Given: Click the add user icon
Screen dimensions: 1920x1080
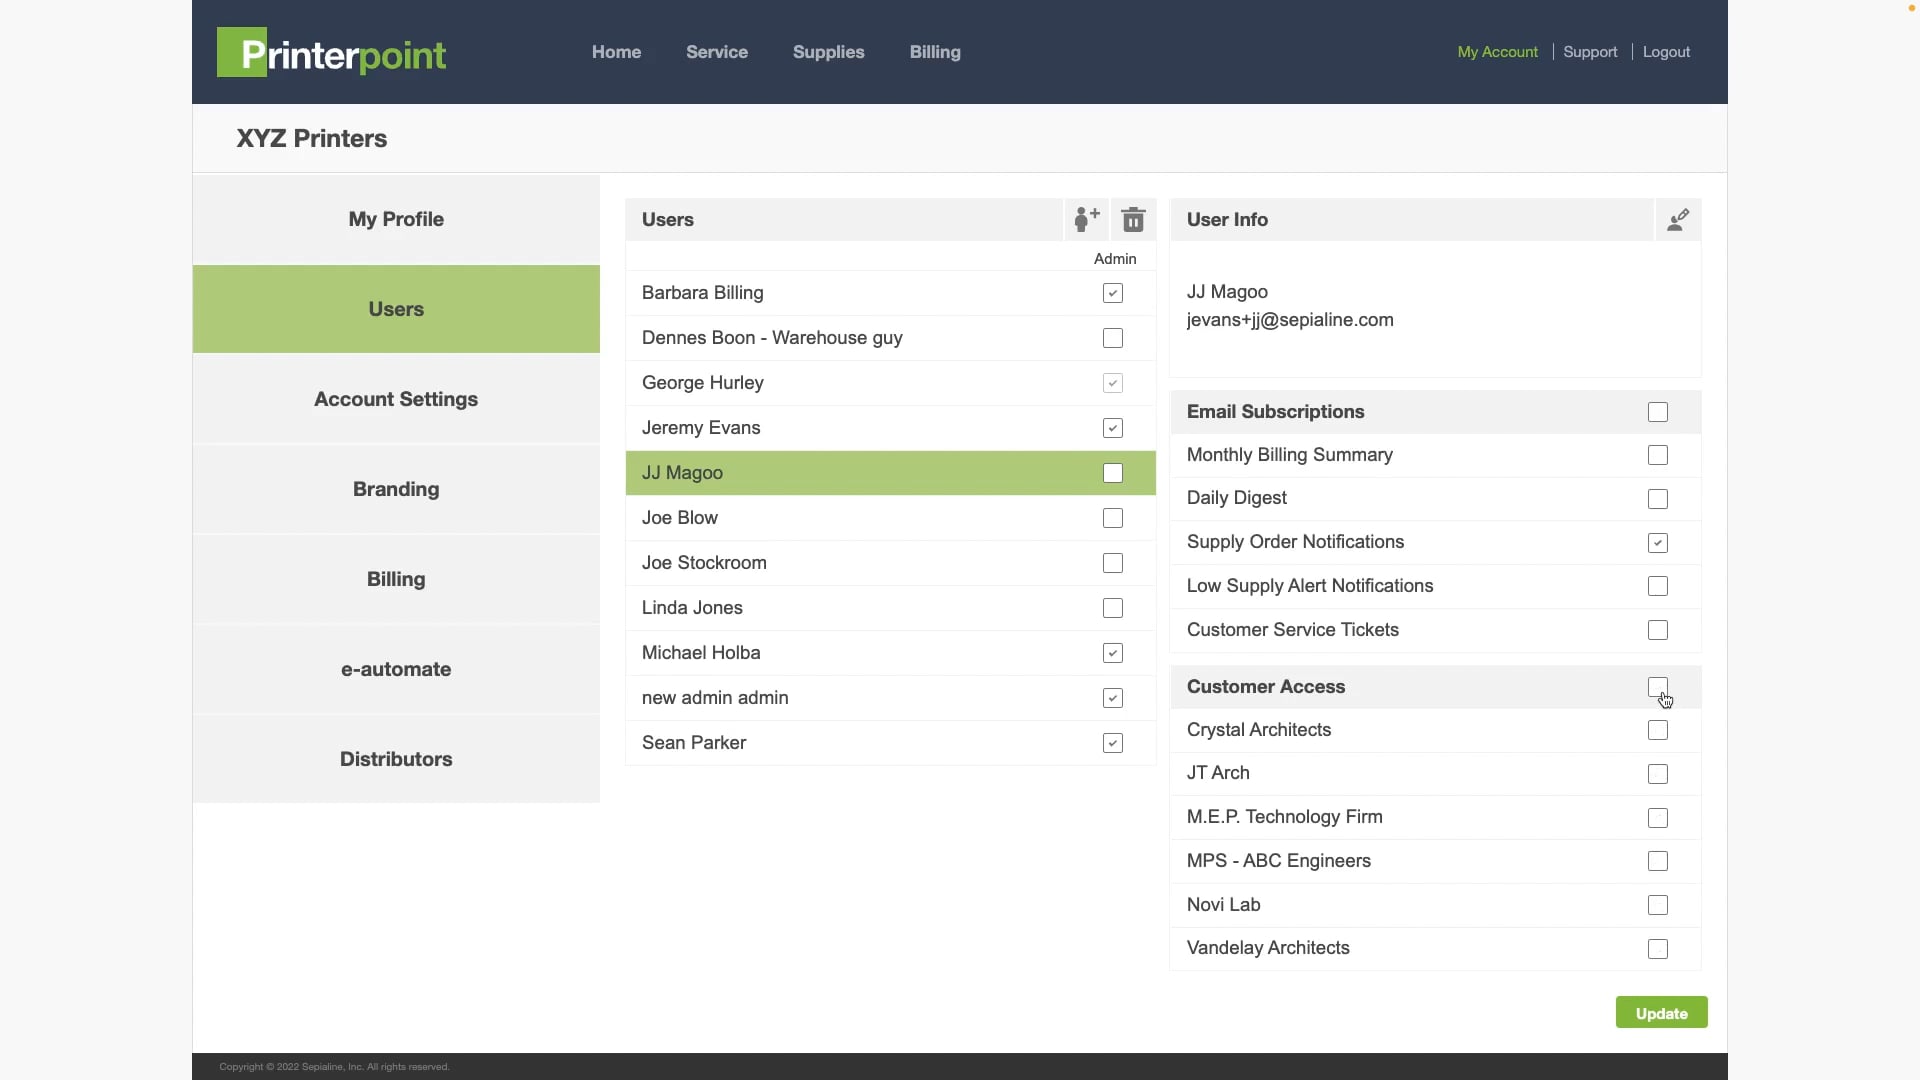Looking at the screenshot, I should (x=1087, y=219).
